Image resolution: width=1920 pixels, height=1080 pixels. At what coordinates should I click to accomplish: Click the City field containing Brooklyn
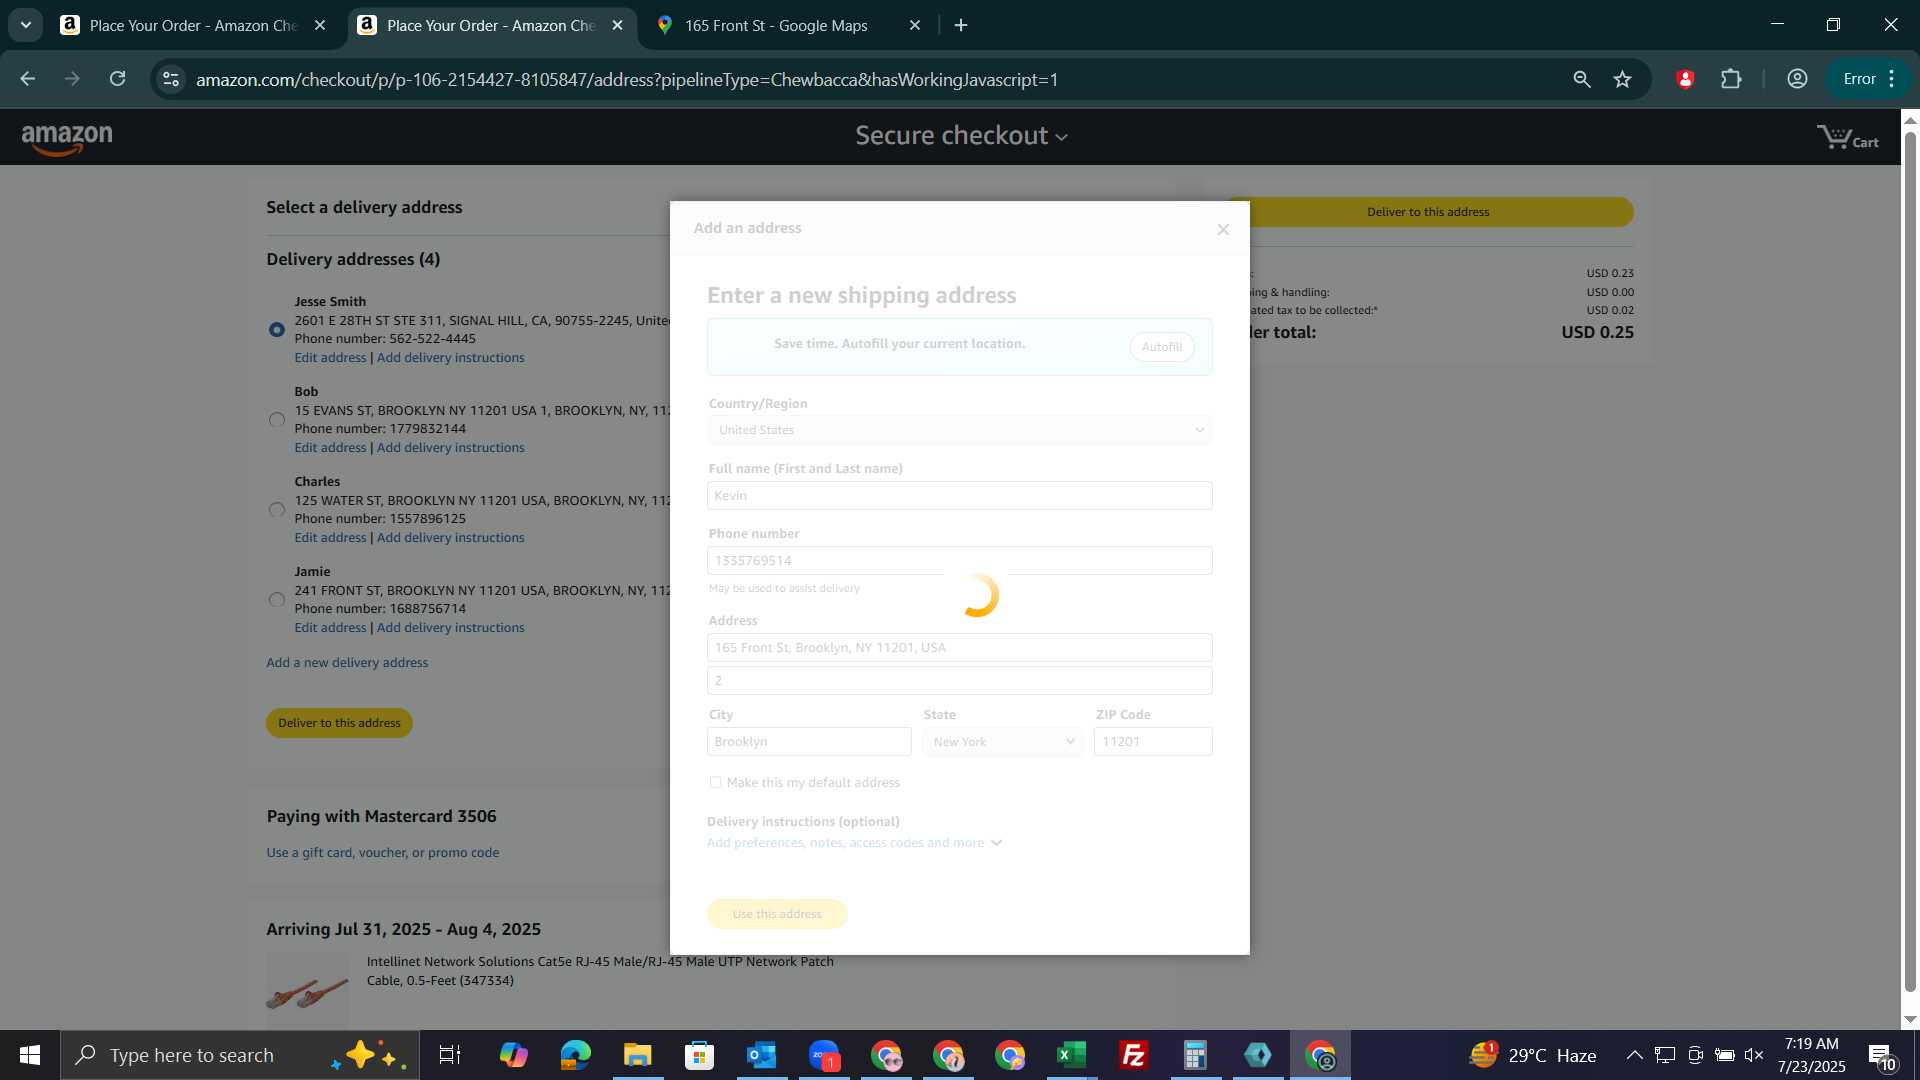[809, 742]
